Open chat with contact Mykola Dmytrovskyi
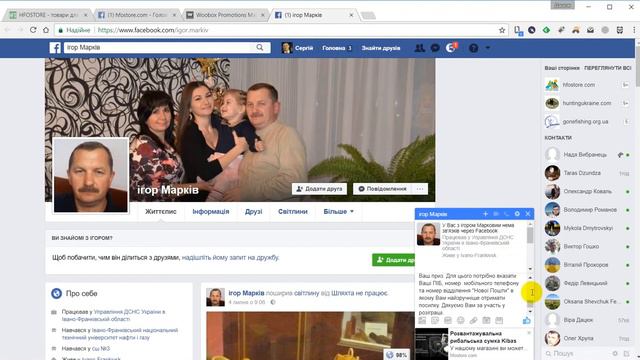 [x=587, y=228]
